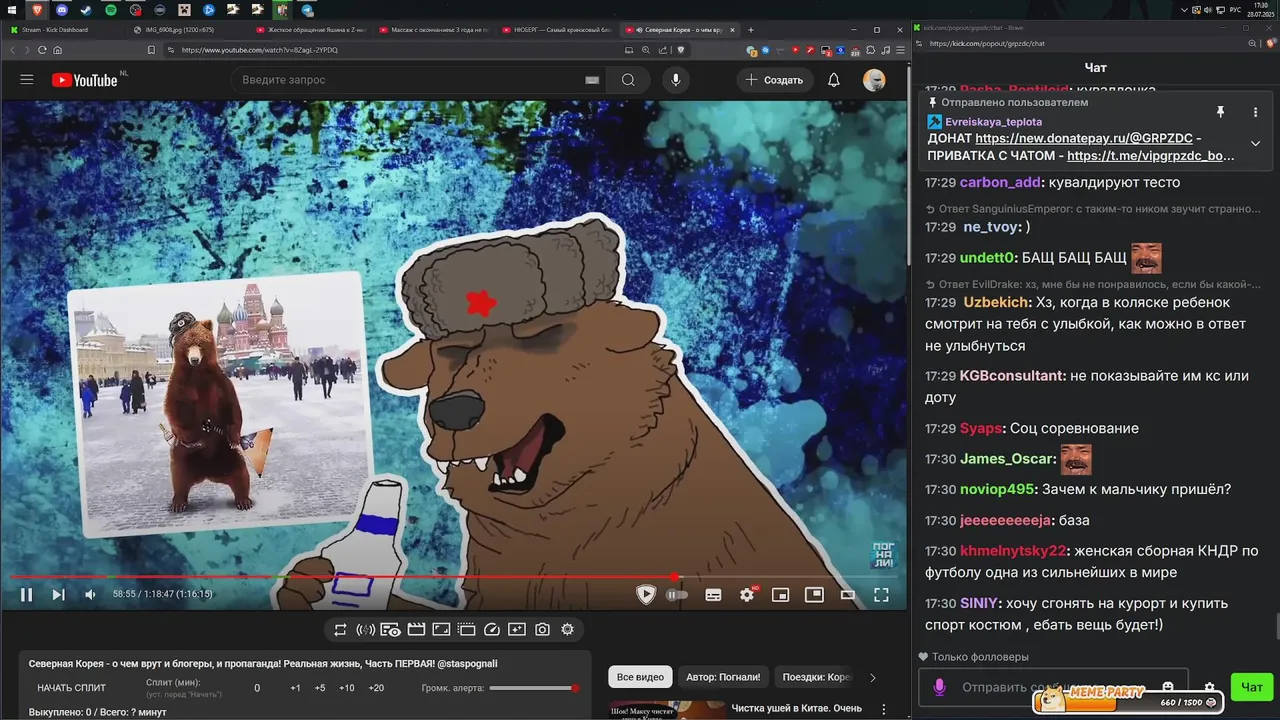Switch to theater mode view
Viewport: 1280px width, 720px height.
tap(848, 595)
